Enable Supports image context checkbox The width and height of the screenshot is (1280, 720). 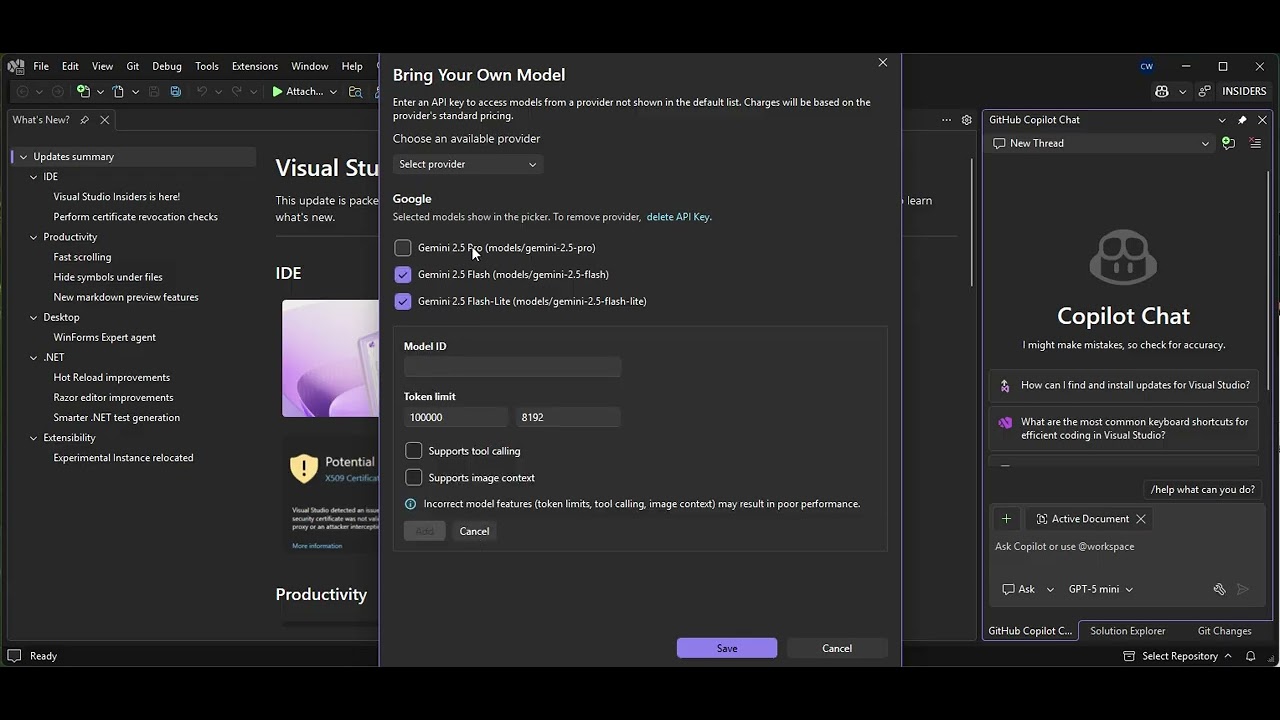pyautogui.click(x=414, y=478)
